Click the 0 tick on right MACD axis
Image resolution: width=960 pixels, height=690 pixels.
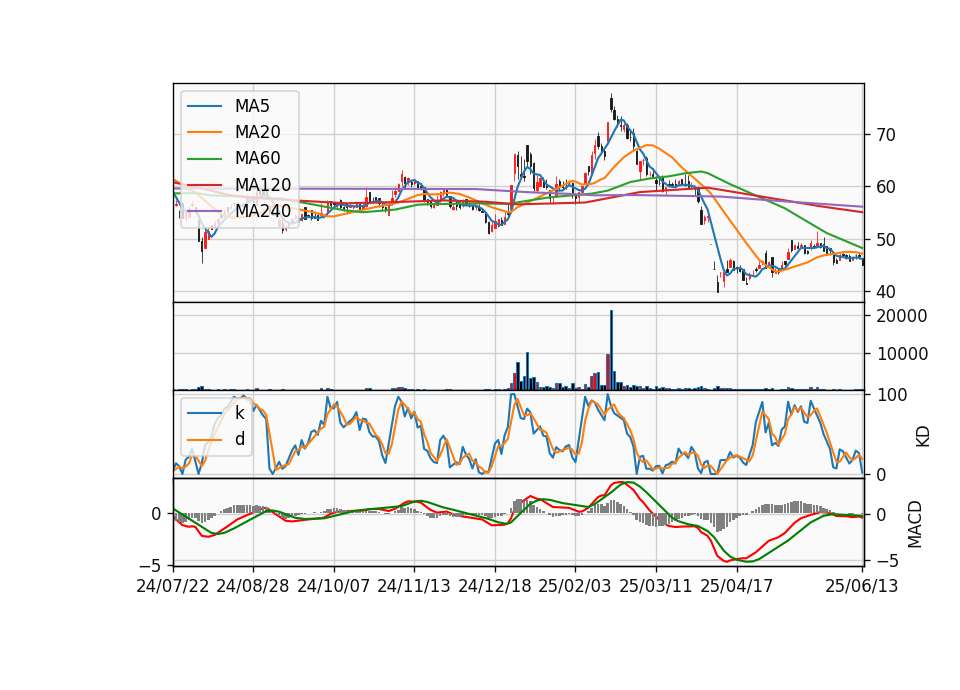[880, 515]
